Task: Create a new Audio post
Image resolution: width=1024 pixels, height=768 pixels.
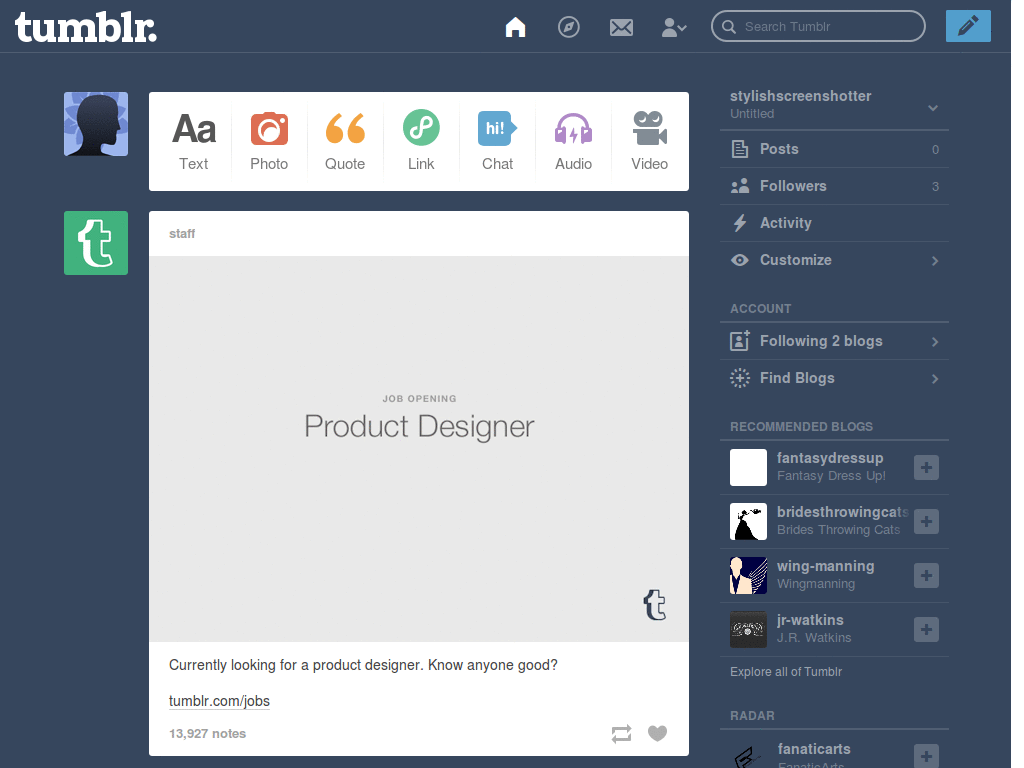Action: [x=573, y=141]
